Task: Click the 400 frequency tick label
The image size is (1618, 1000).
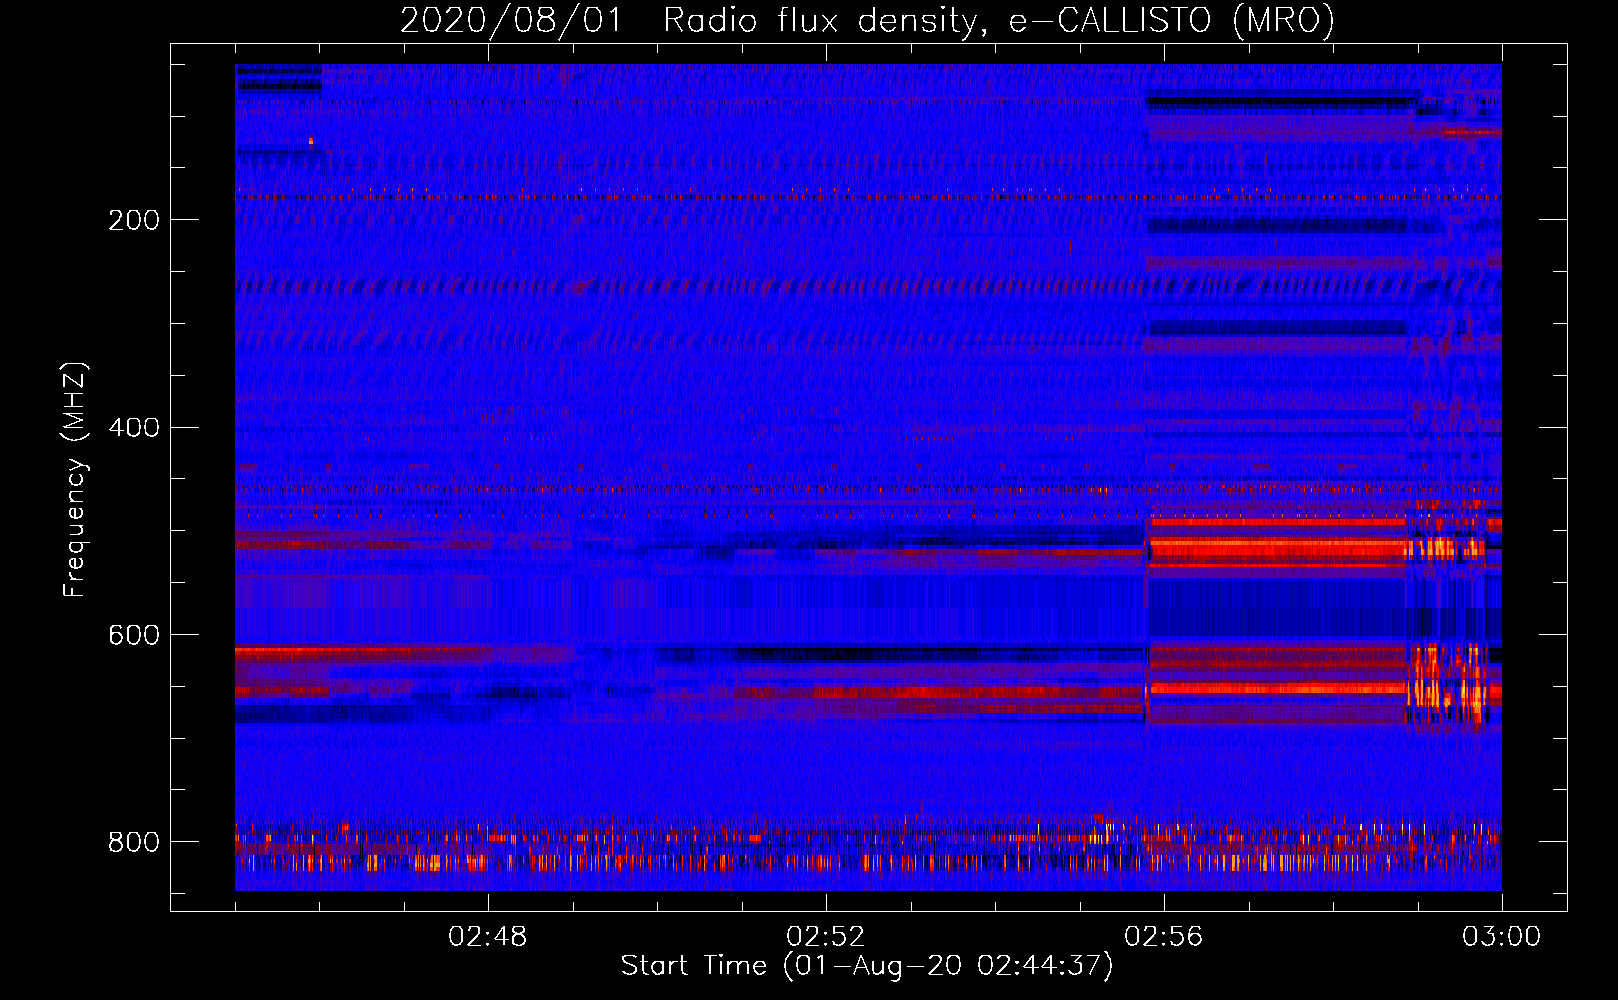Action: (134, 428)
